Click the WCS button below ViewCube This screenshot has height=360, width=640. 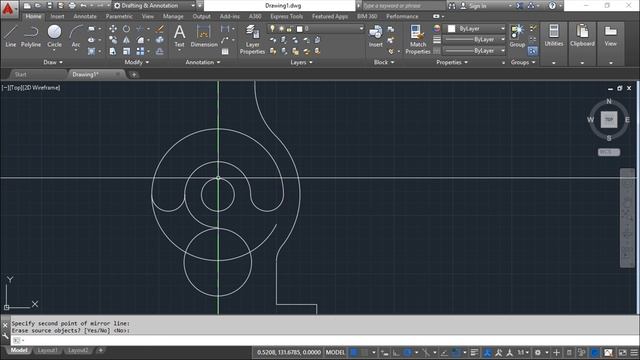[609, 152]
